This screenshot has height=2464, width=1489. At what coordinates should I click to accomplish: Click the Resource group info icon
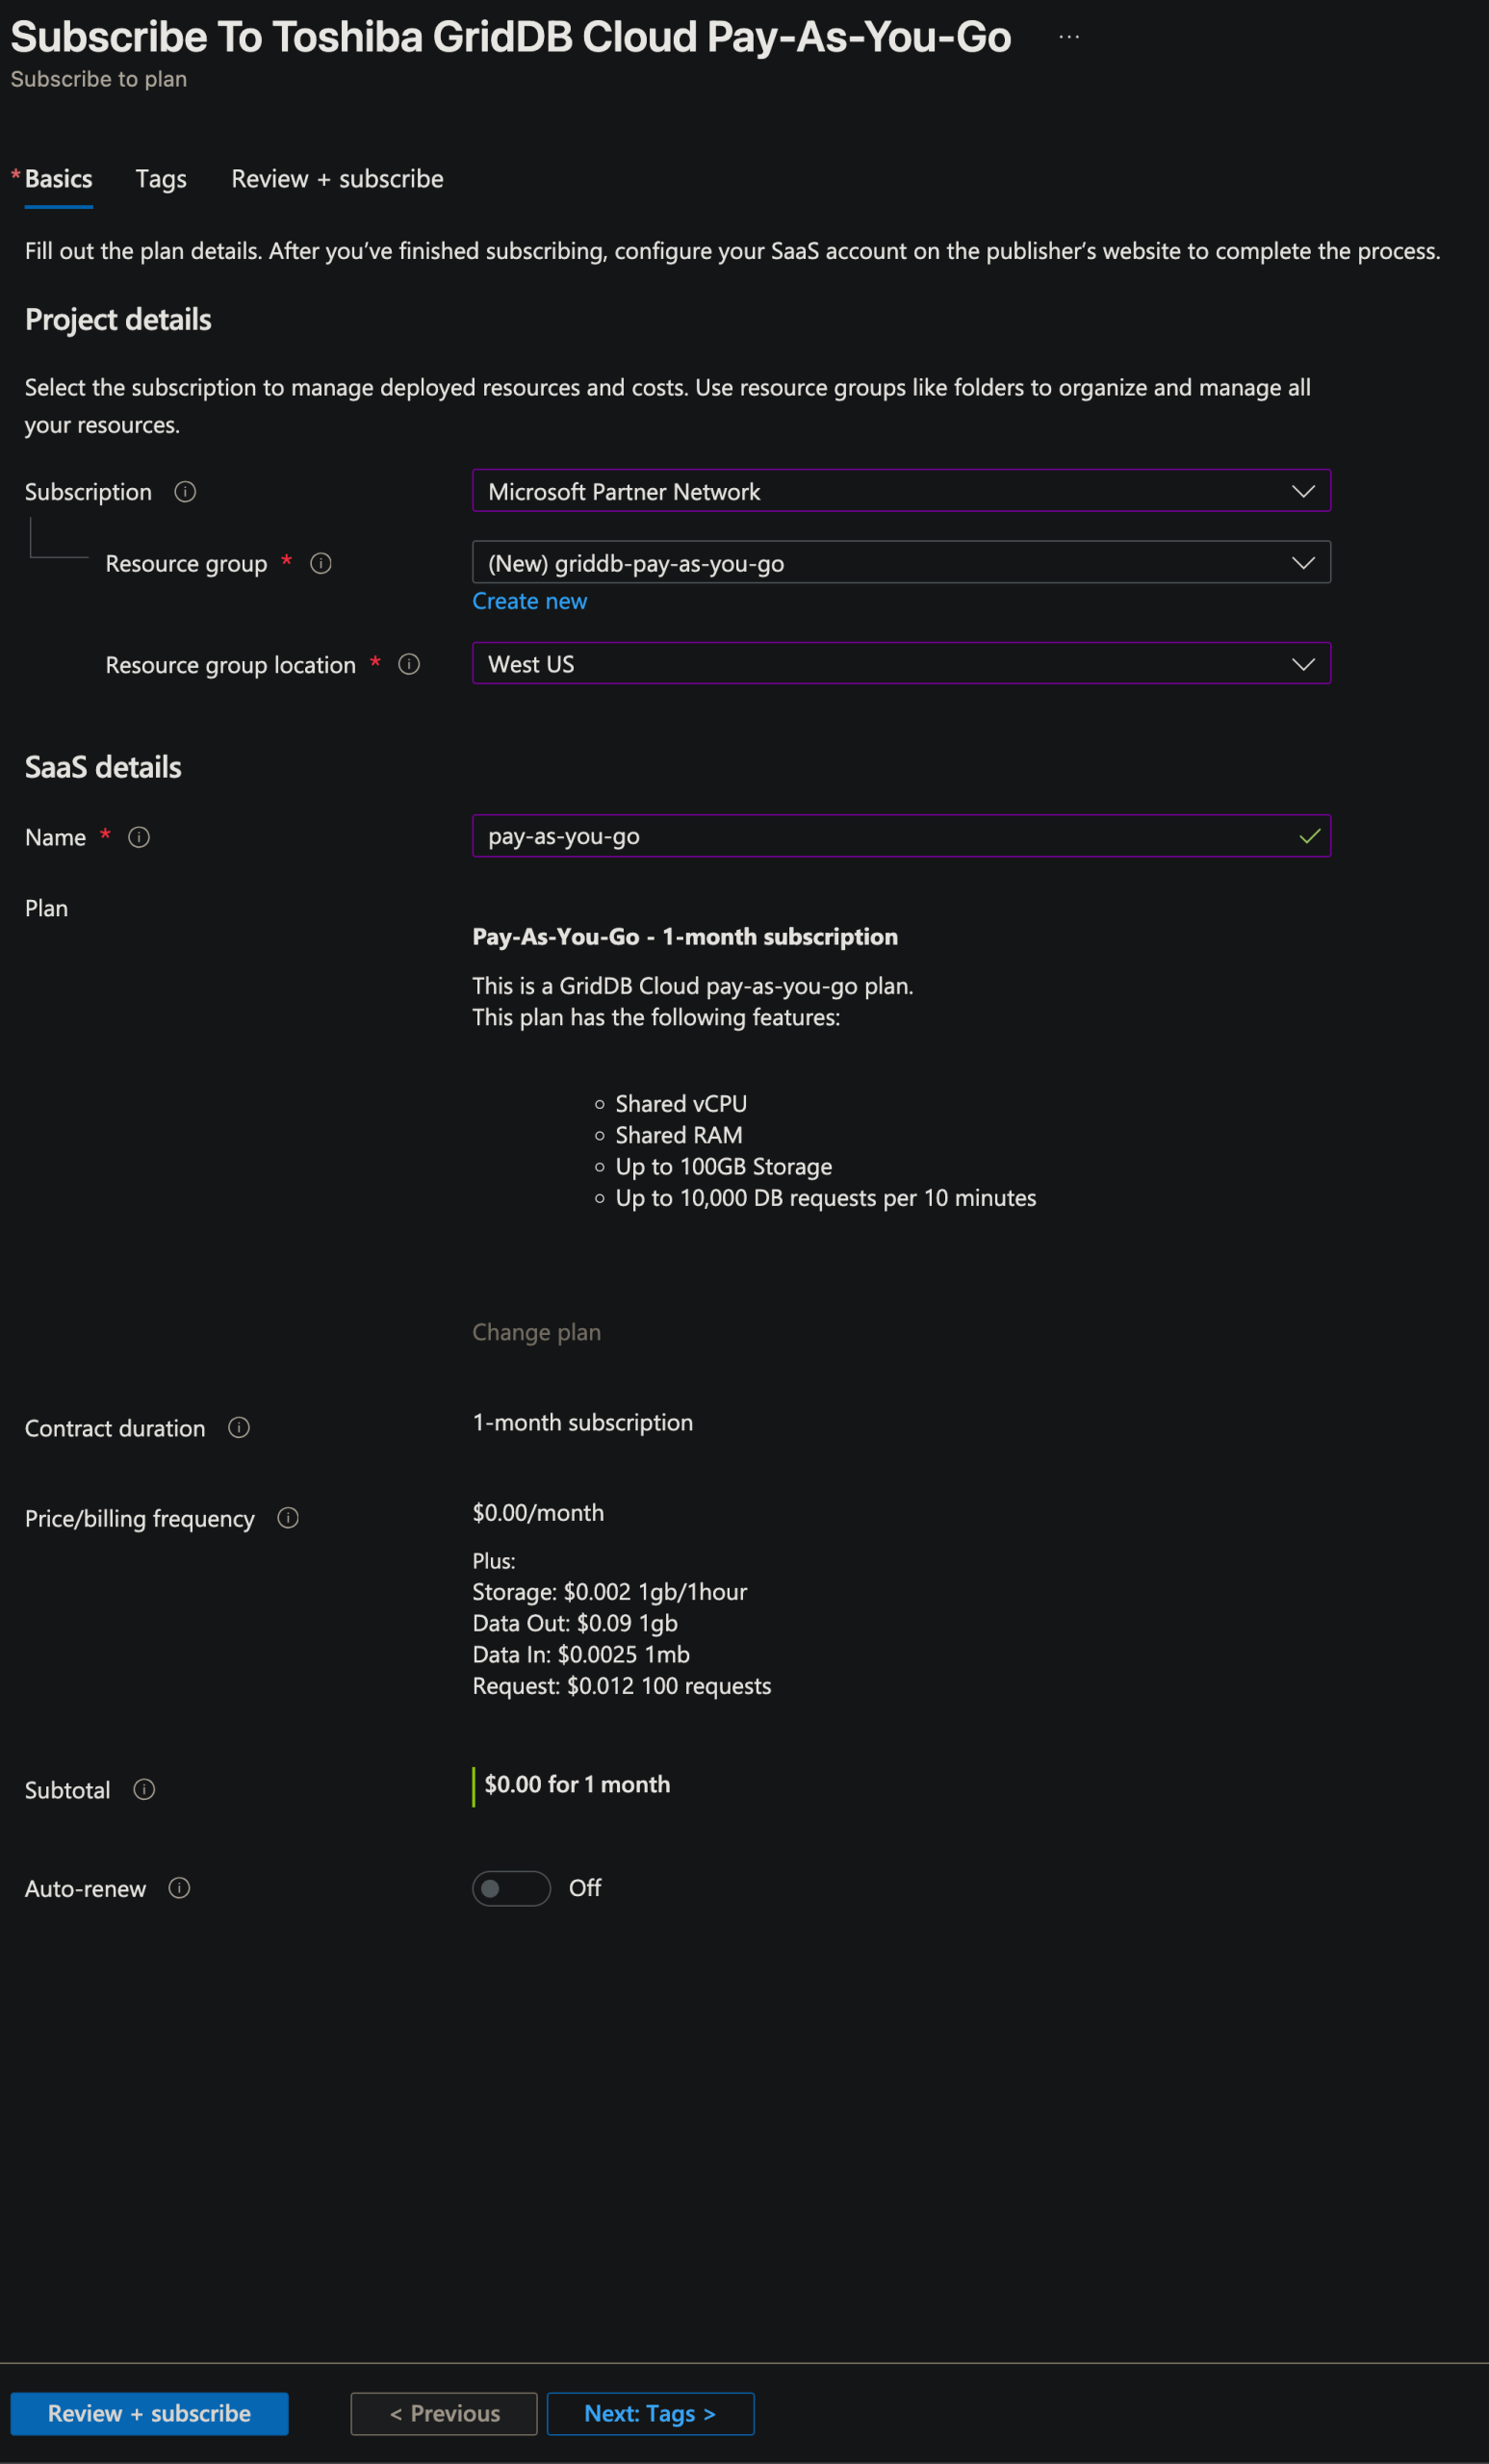pos(321,563)
